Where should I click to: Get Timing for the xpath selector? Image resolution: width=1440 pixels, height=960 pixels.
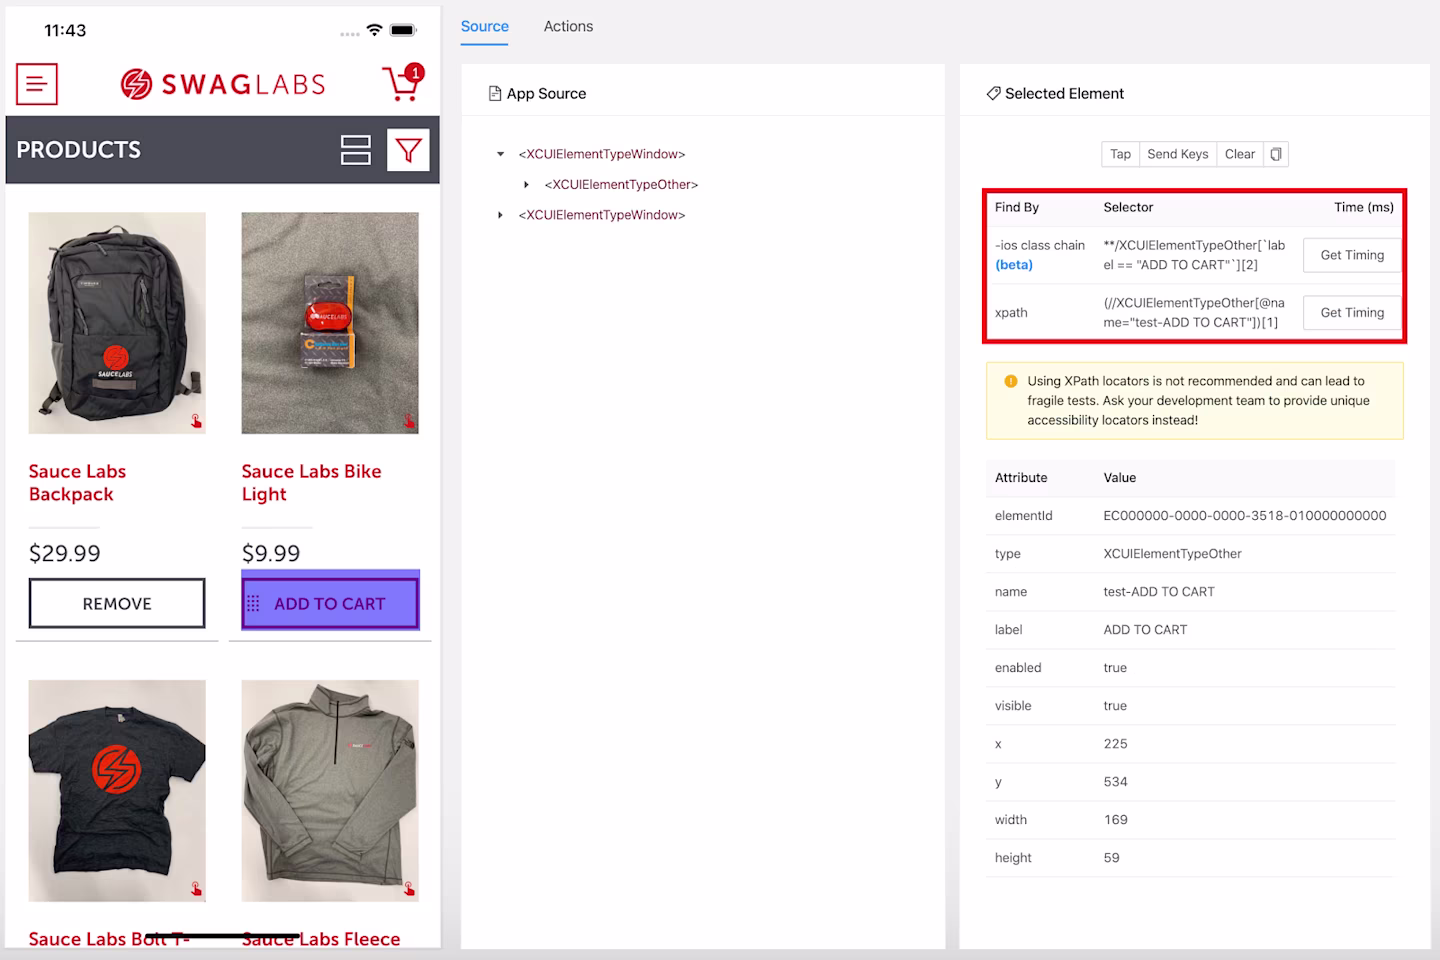point(1352,313)
